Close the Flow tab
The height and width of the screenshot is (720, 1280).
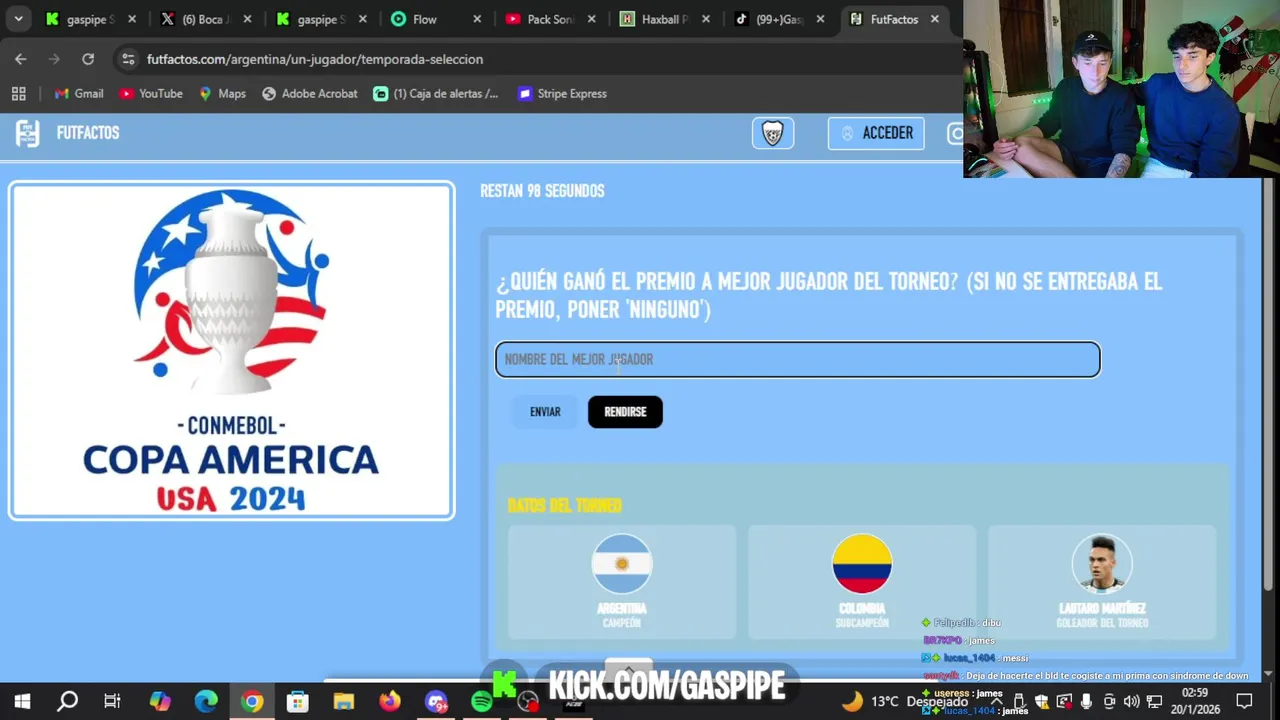click(x=477, y=19)
